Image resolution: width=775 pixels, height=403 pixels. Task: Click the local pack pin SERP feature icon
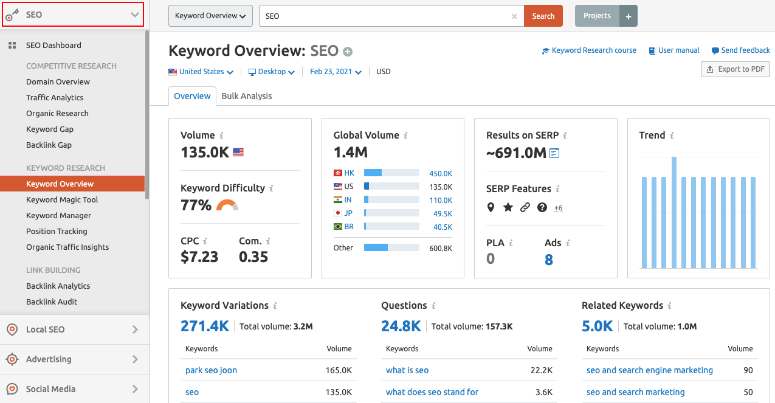coord(490,207)
